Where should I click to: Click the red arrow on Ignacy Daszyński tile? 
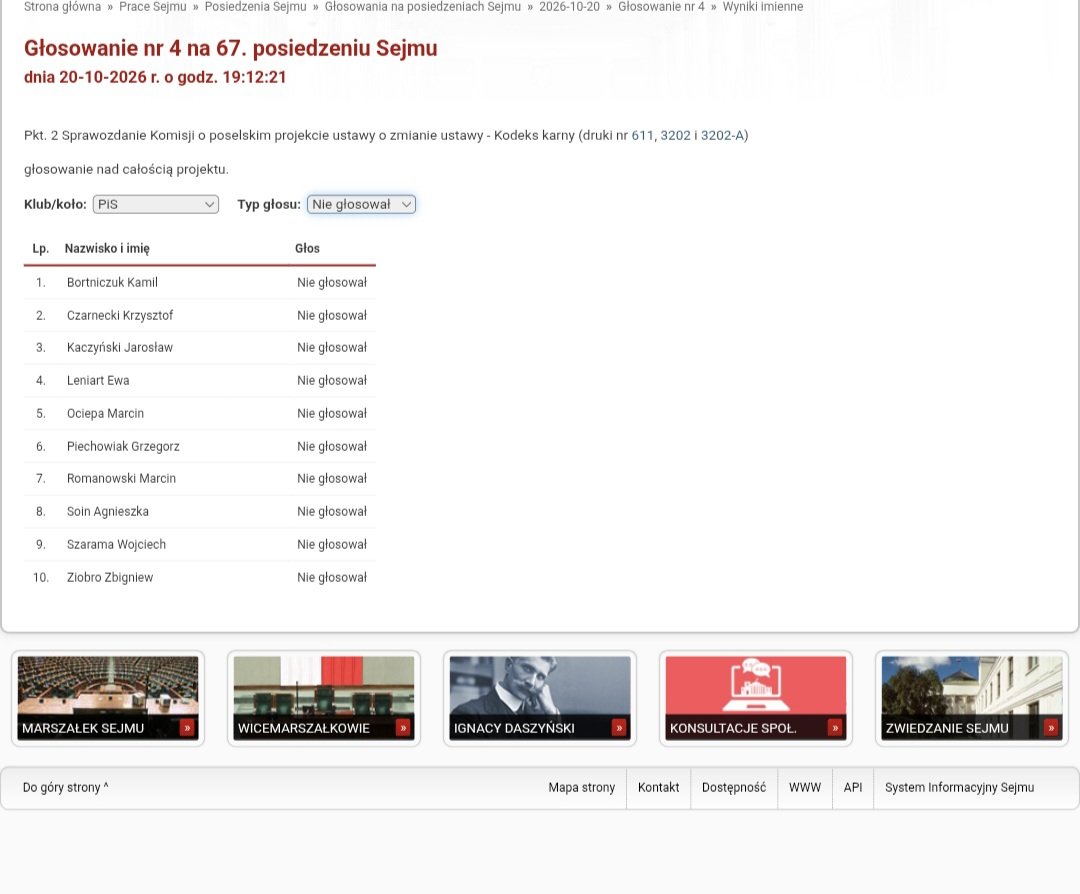click(x=619, y=728)
